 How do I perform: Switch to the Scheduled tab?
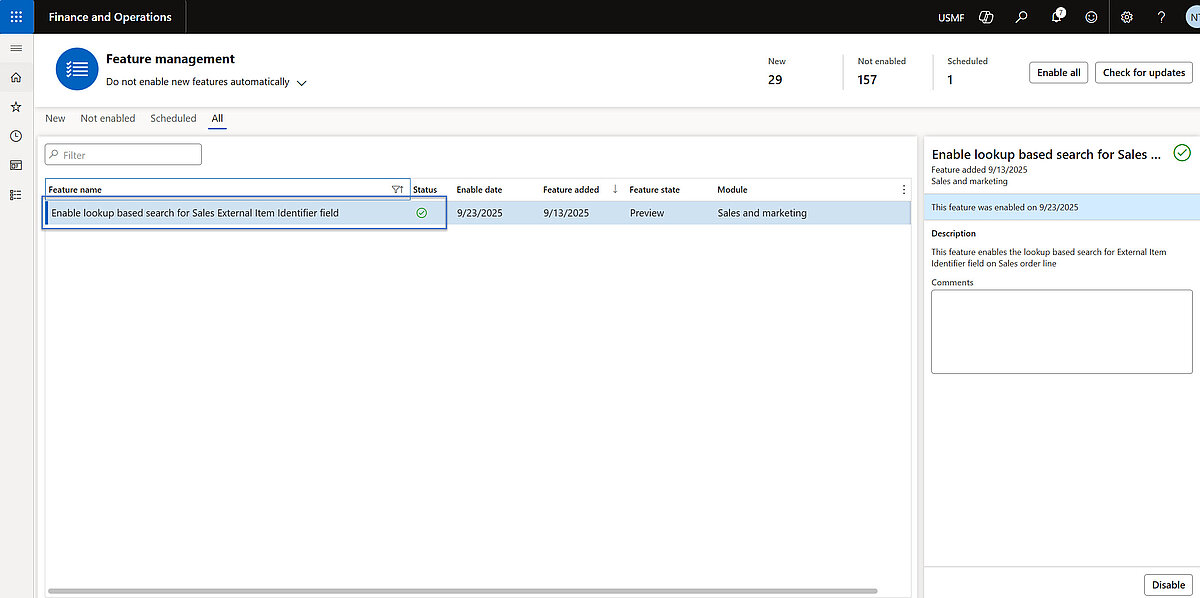coord(173,118)
